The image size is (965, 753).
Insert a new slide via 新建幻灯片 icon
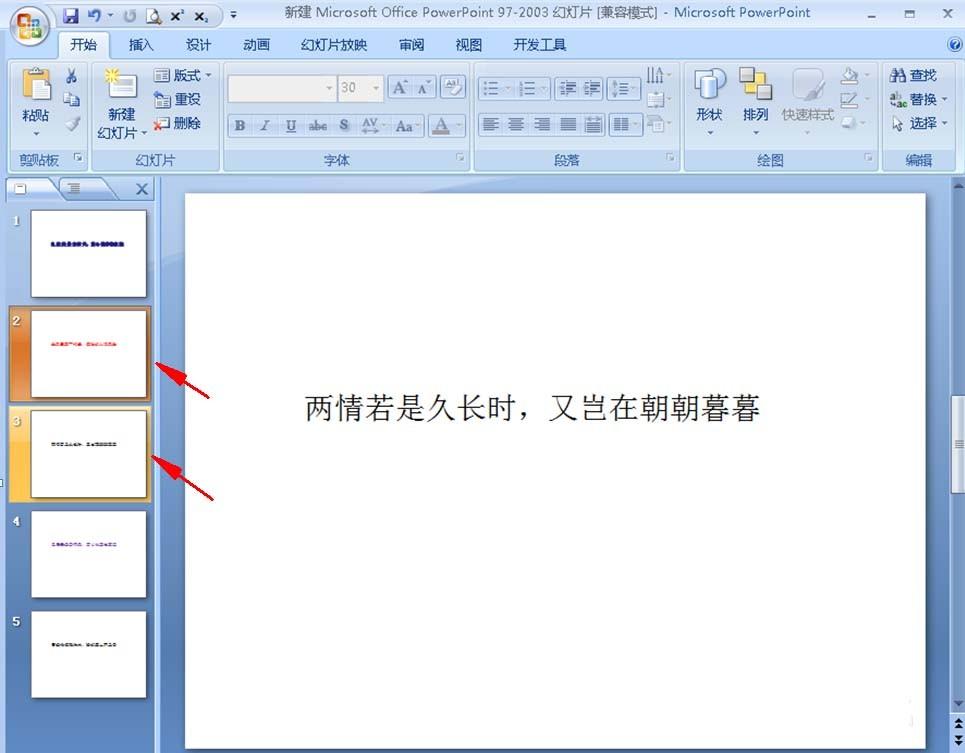(x=122, y=87)
